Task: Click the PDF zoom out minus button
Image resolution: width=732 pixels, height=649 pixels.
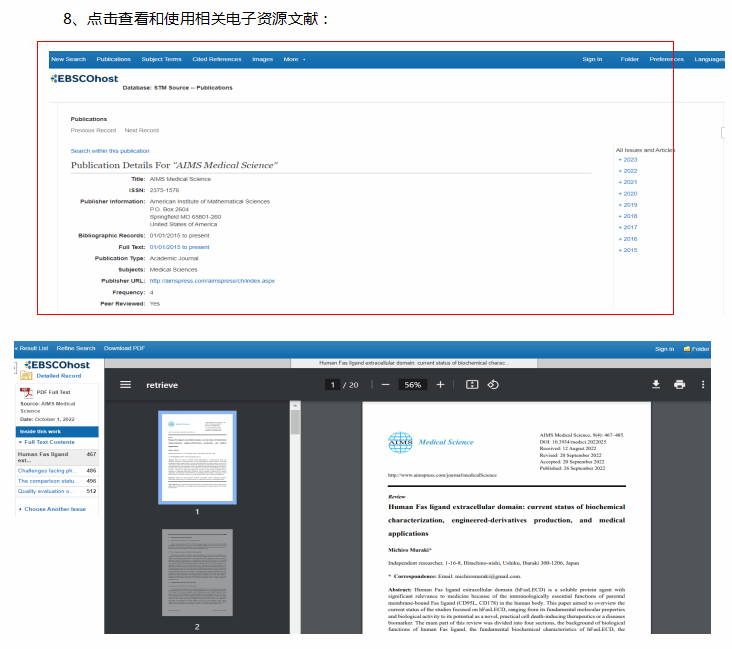Action: point(384,384)
